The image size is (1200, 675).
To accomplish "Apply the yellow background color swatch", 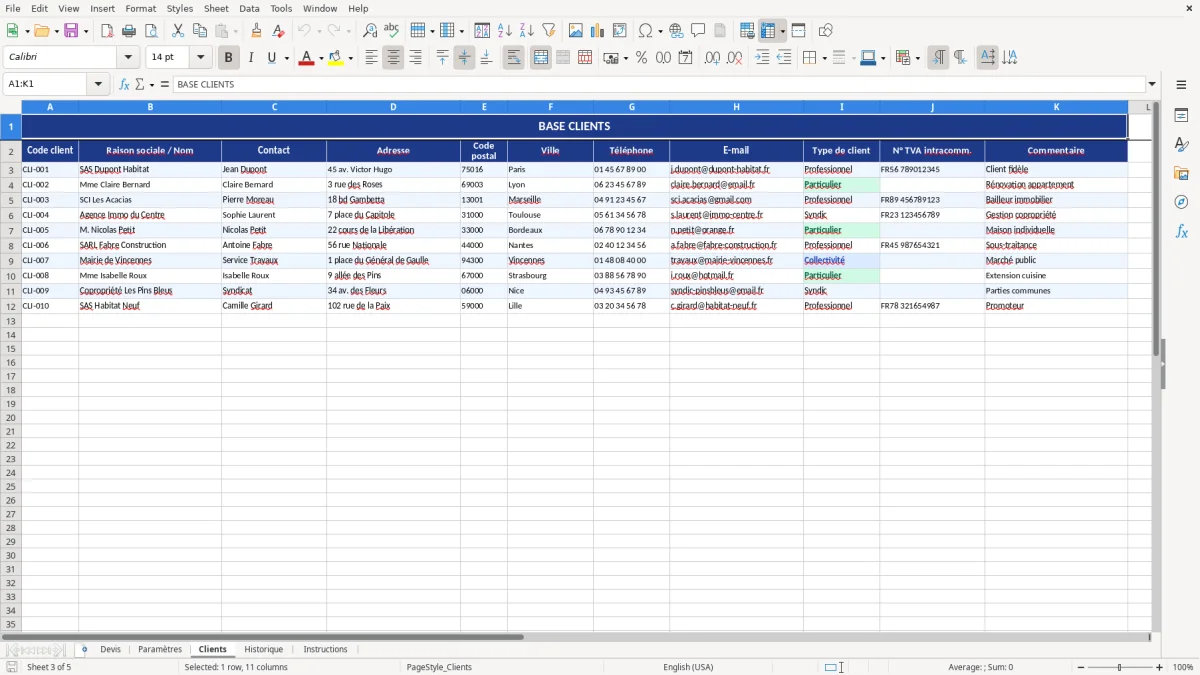I will tap(336, 58).
